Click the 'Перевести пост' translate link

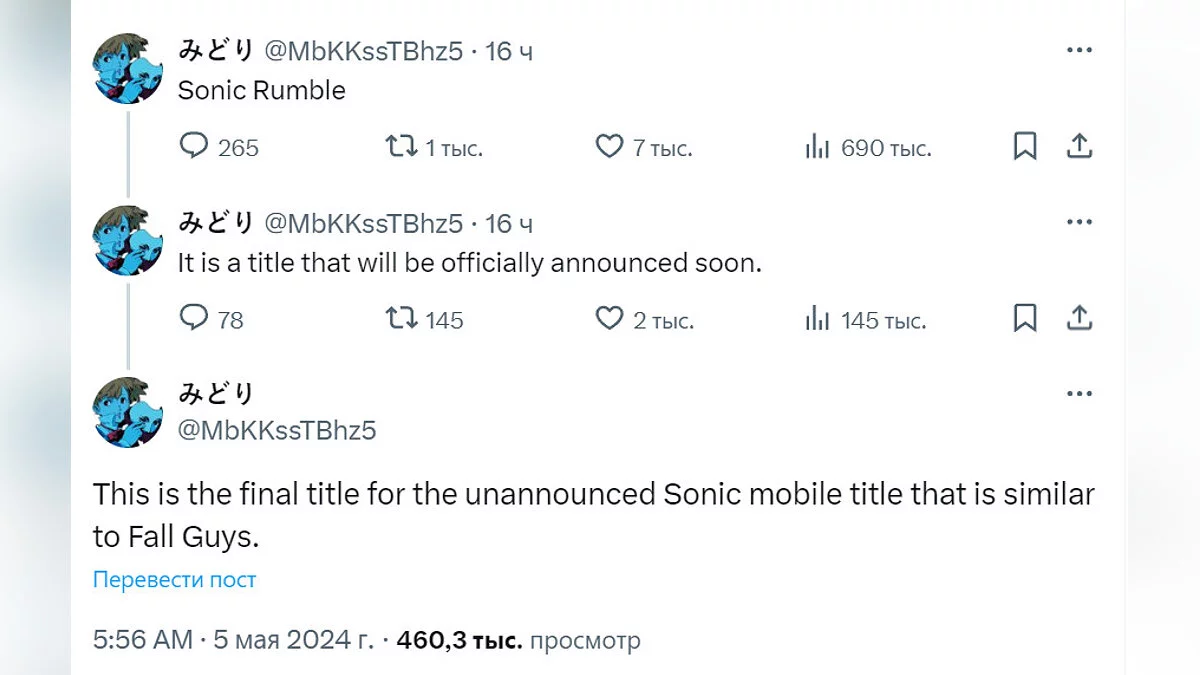click(175, 579)
